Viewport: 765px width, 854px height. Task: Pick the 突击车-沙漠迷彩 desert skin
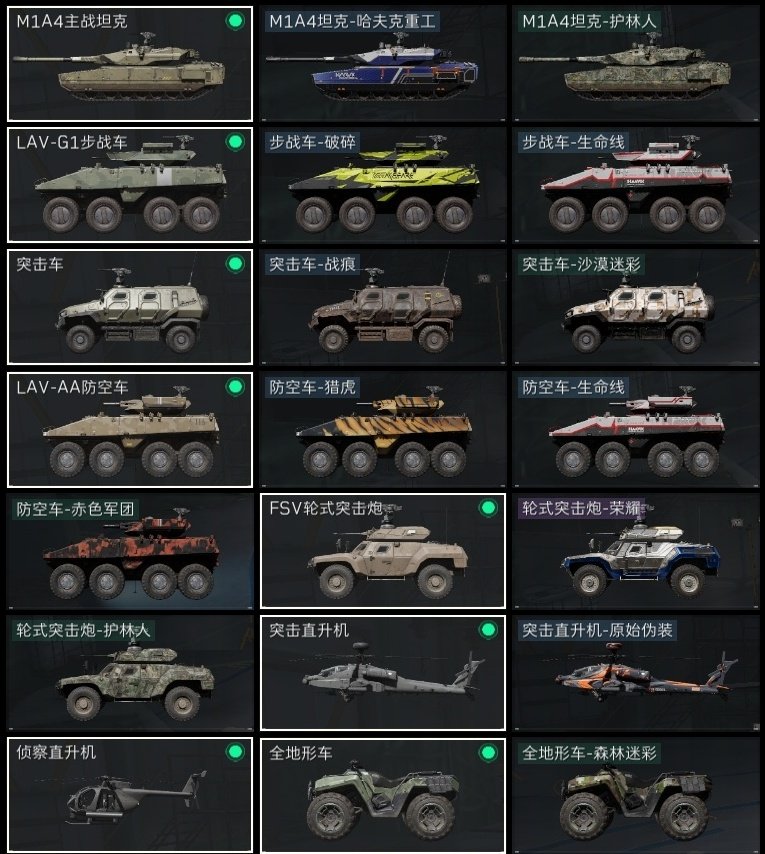pyautogui.click(x=635, y=307)
